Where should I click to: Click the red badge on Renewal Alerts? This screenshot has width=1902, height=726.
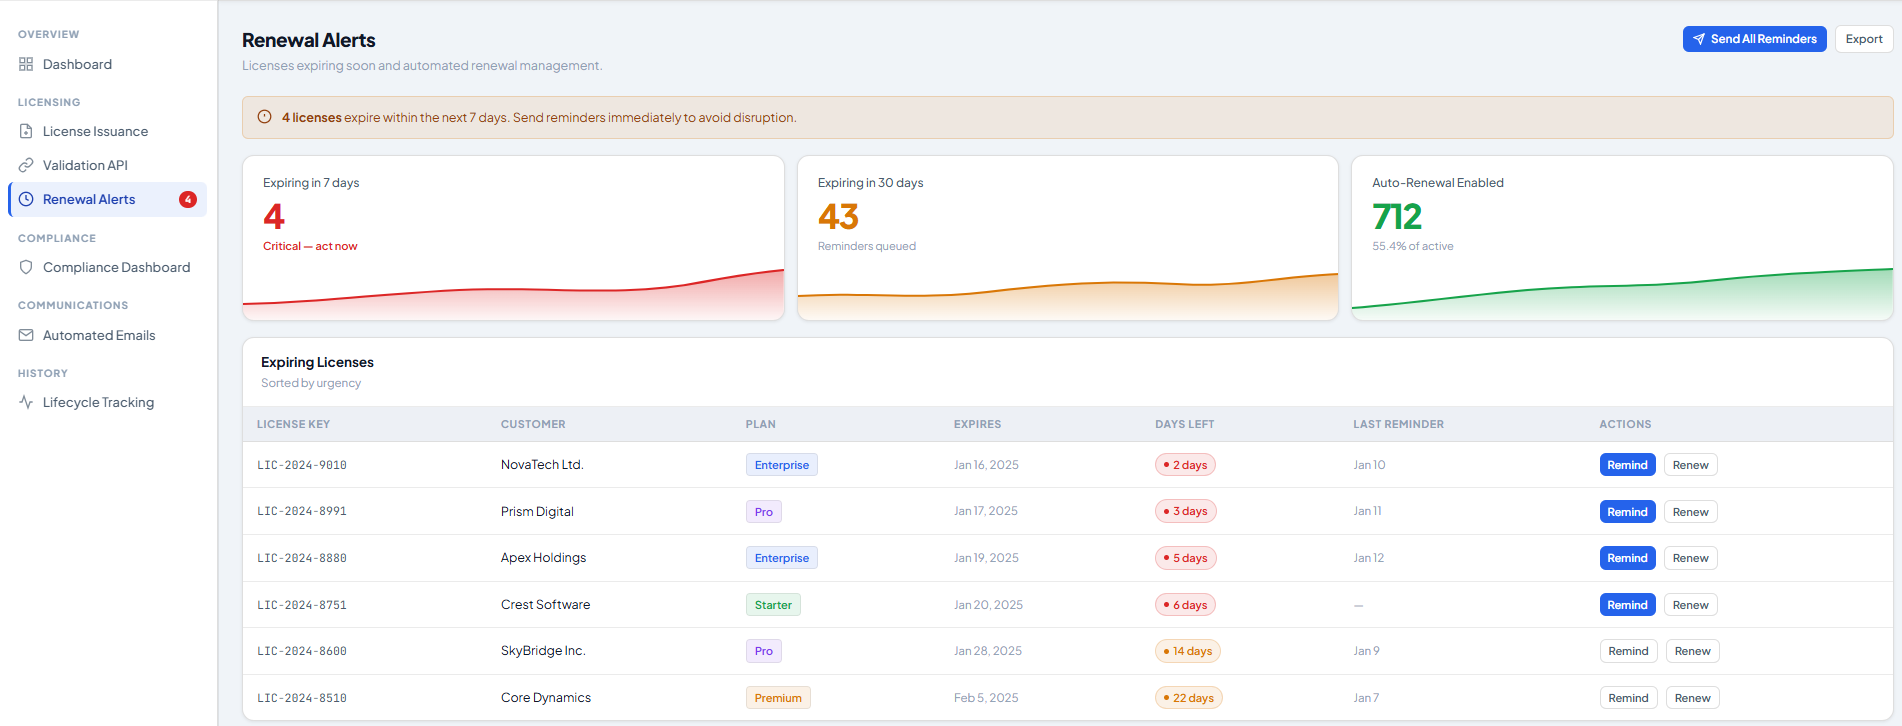click(187, 199)
